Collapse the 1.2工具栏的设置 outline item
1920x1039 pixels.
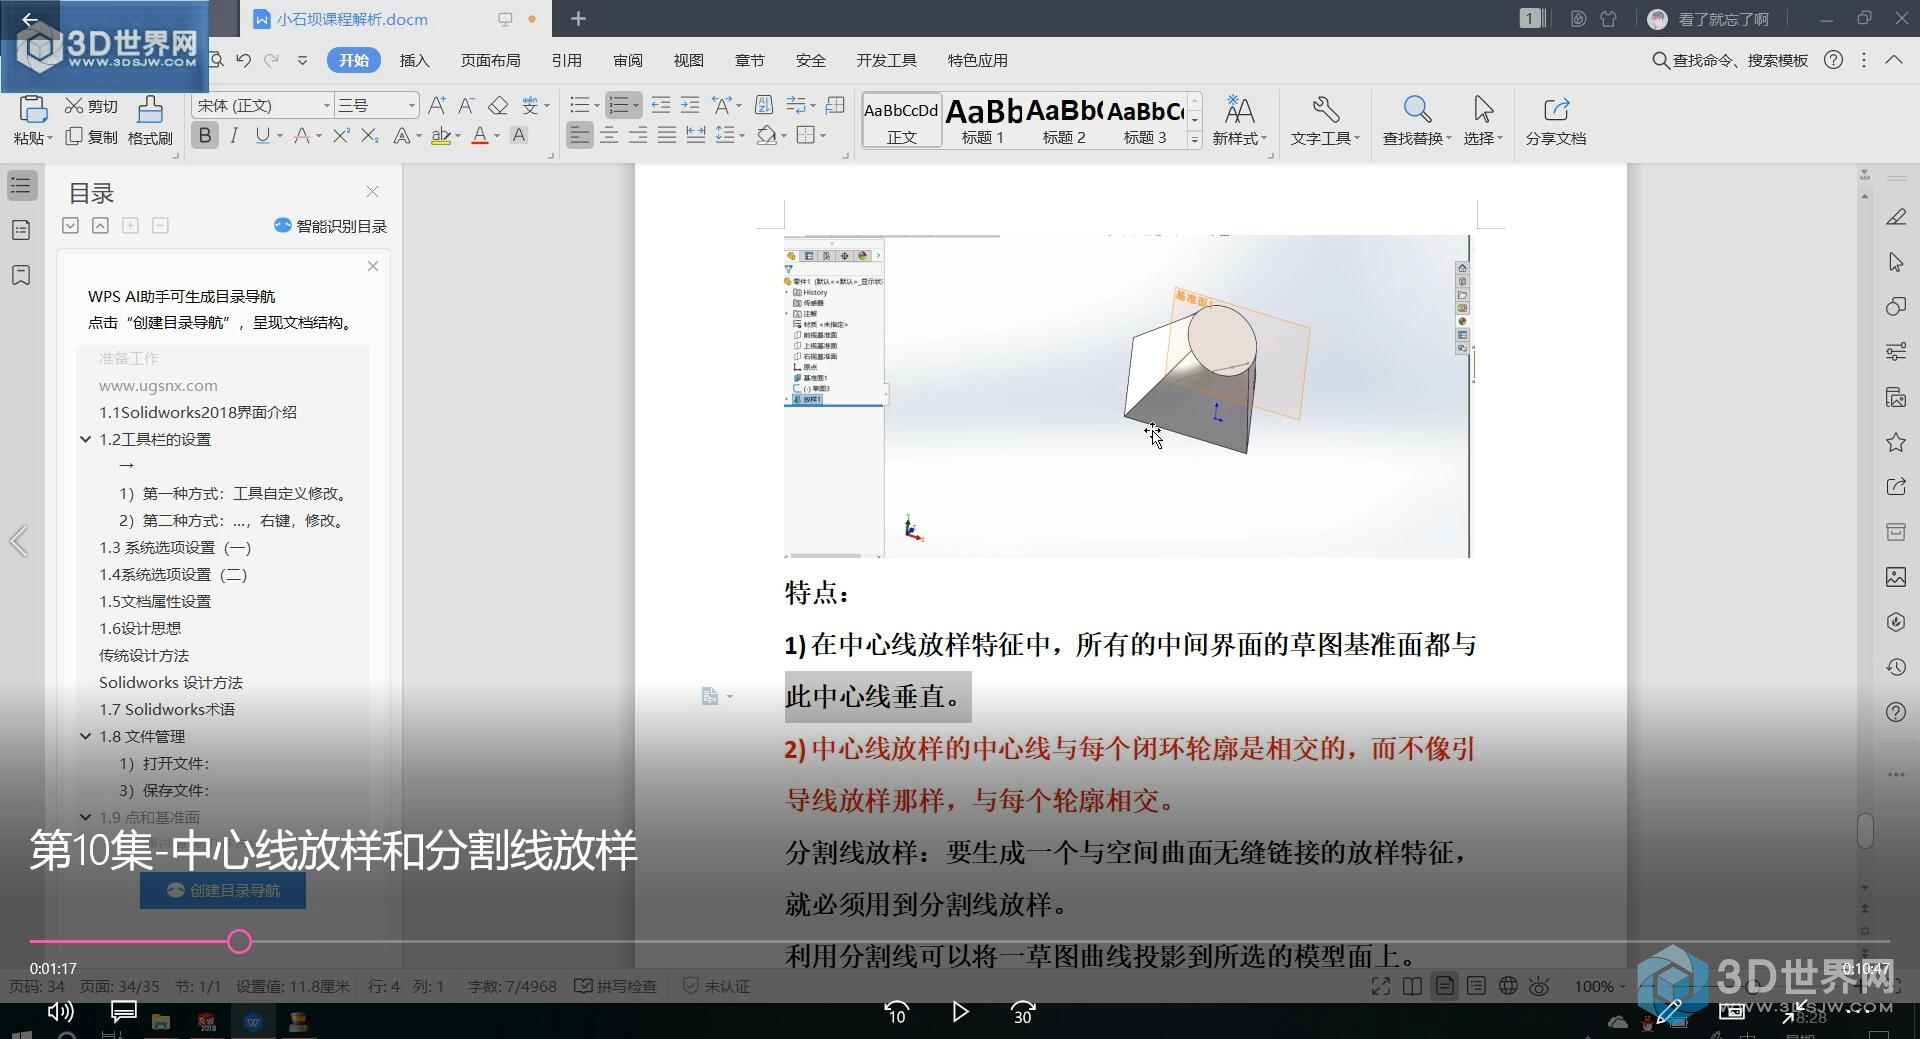pyautogui.click(x=86, y=439)
